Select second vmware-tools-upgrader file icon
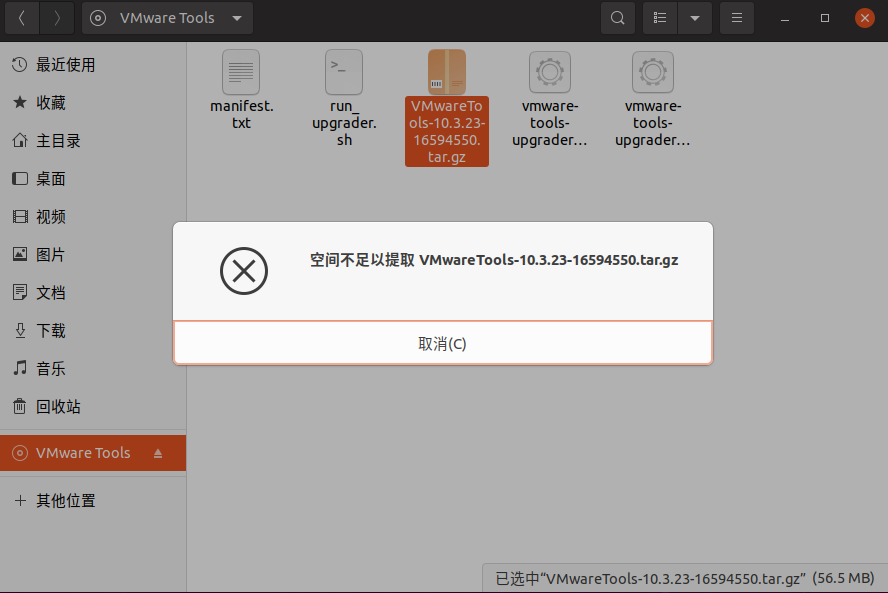This screenshot has width=888, height=593. coord(653,72)
